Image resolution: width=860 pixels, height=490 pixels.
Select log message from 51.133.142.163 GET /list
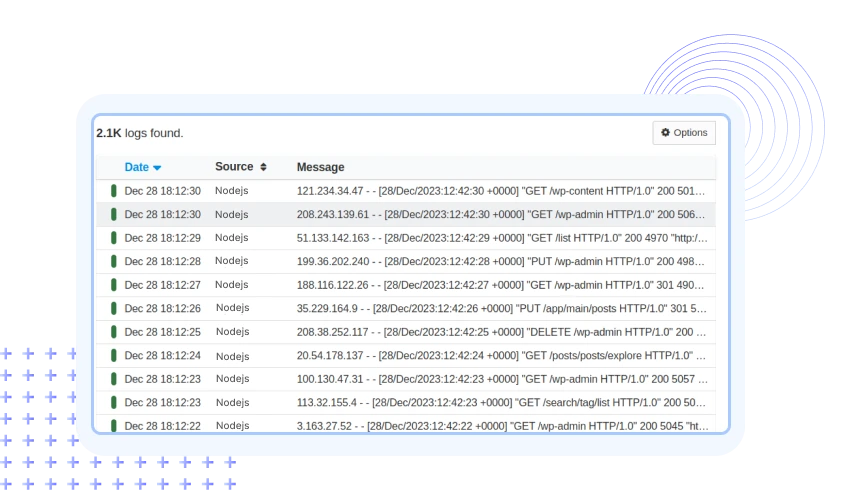502,238
